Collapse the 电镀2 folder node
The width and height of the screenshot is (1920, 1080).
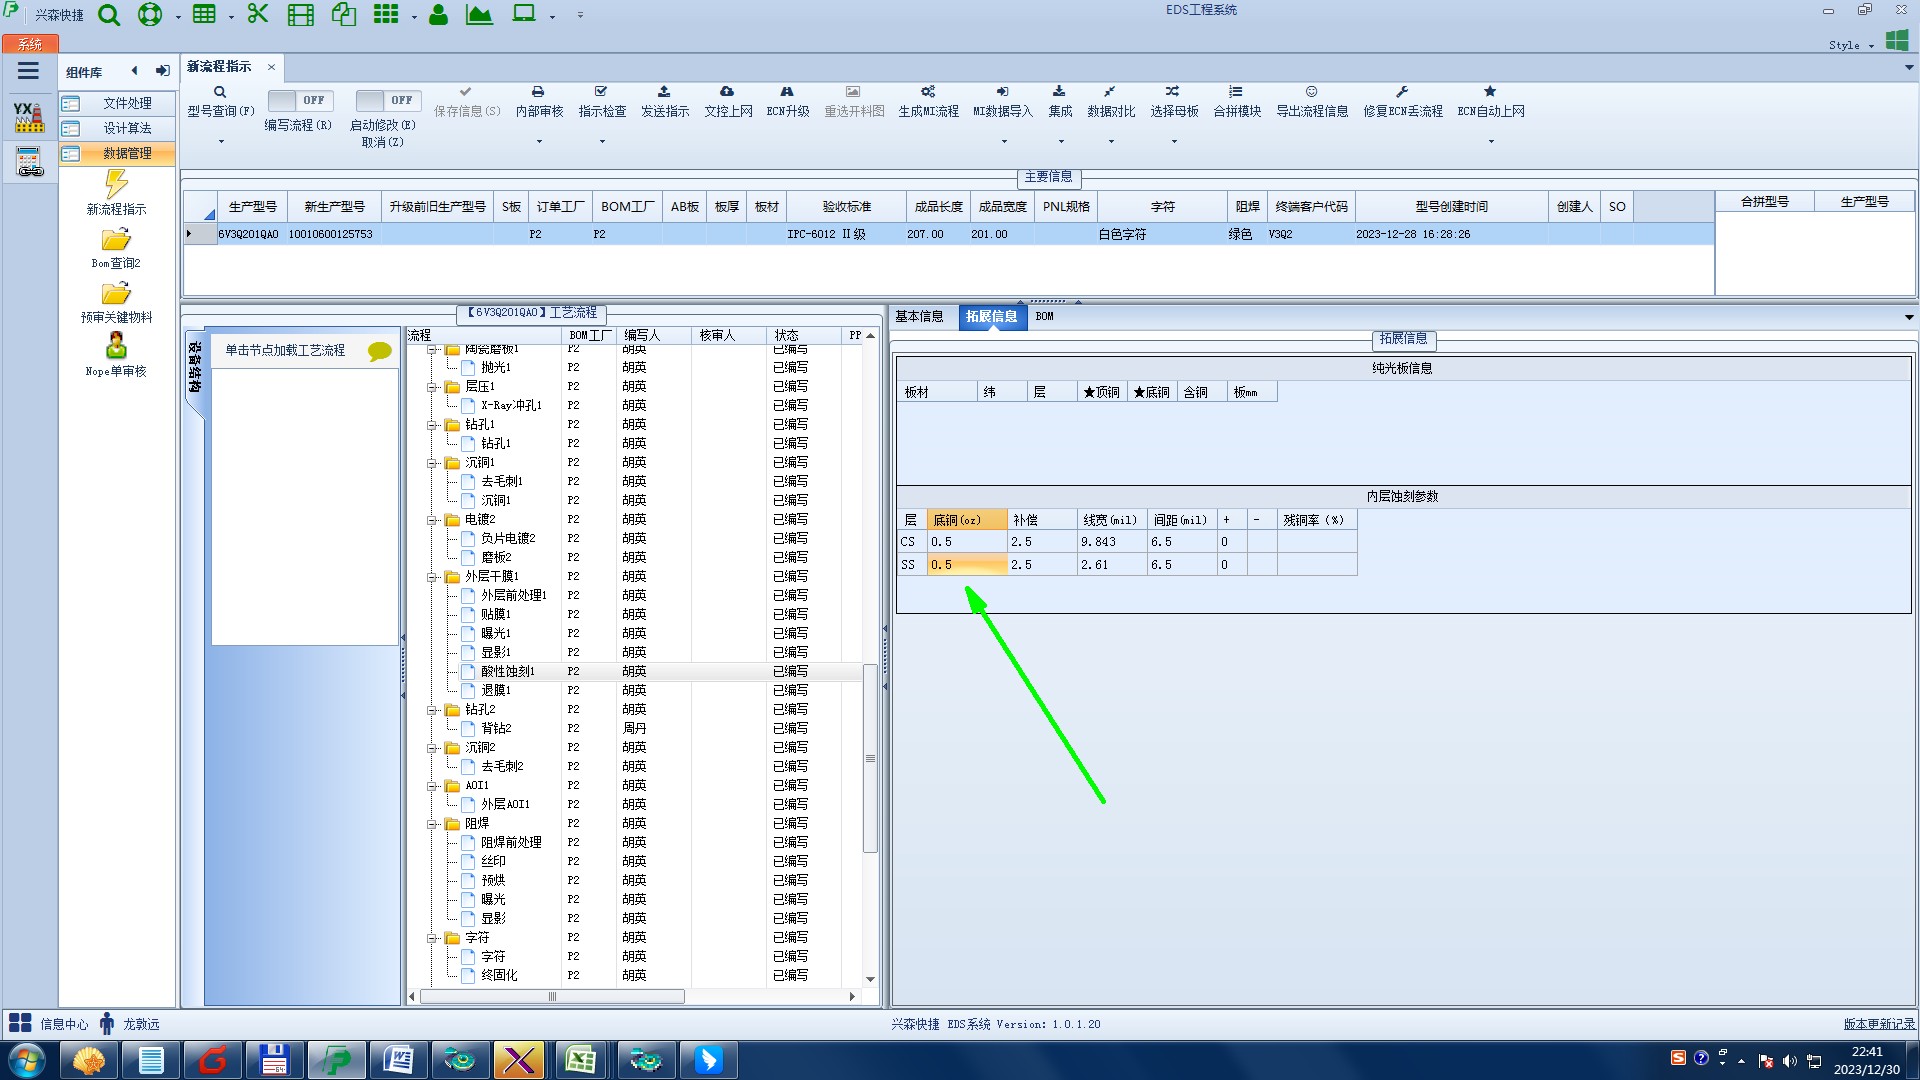(433, 520)
